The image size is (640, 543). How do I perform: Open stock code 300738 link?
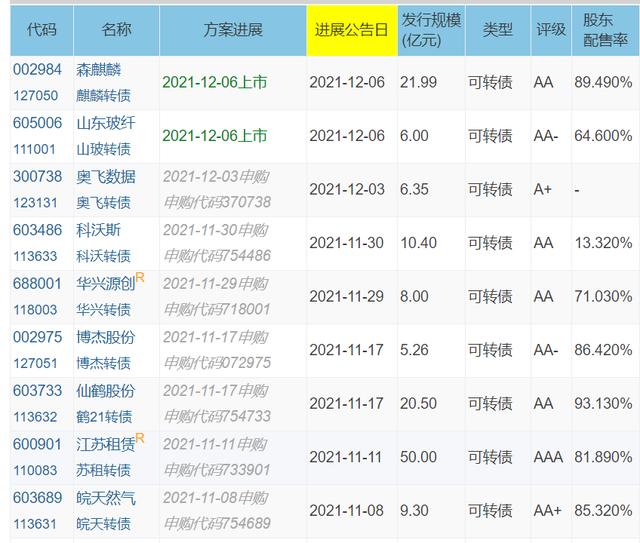point(37,176)
